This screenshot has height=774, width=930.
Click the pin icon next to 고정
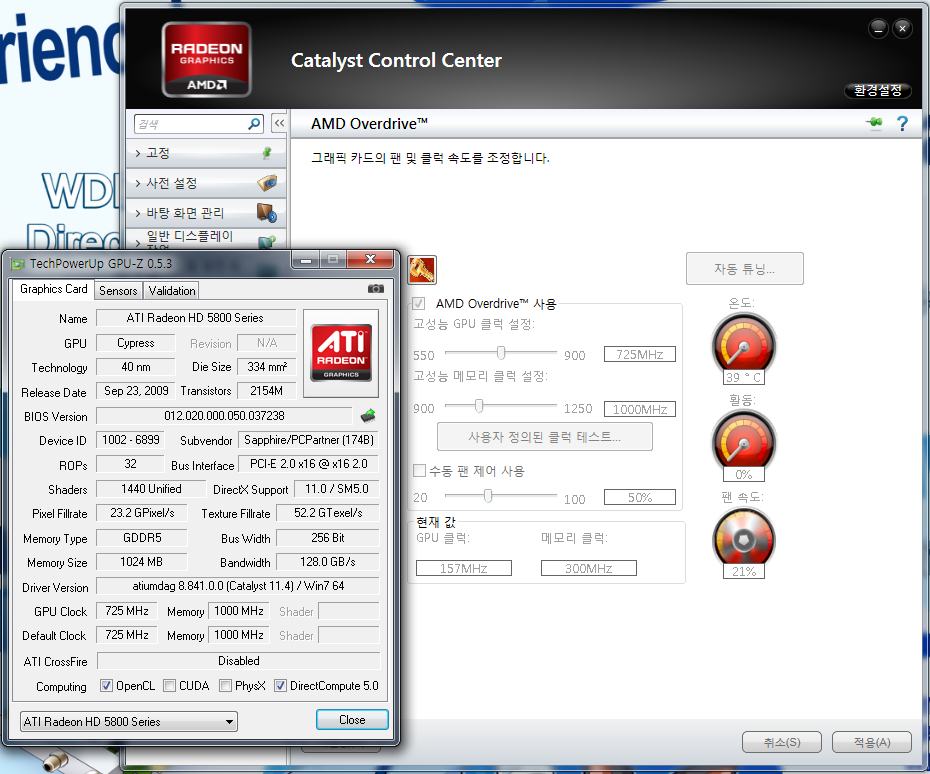(x=267, y=153)
